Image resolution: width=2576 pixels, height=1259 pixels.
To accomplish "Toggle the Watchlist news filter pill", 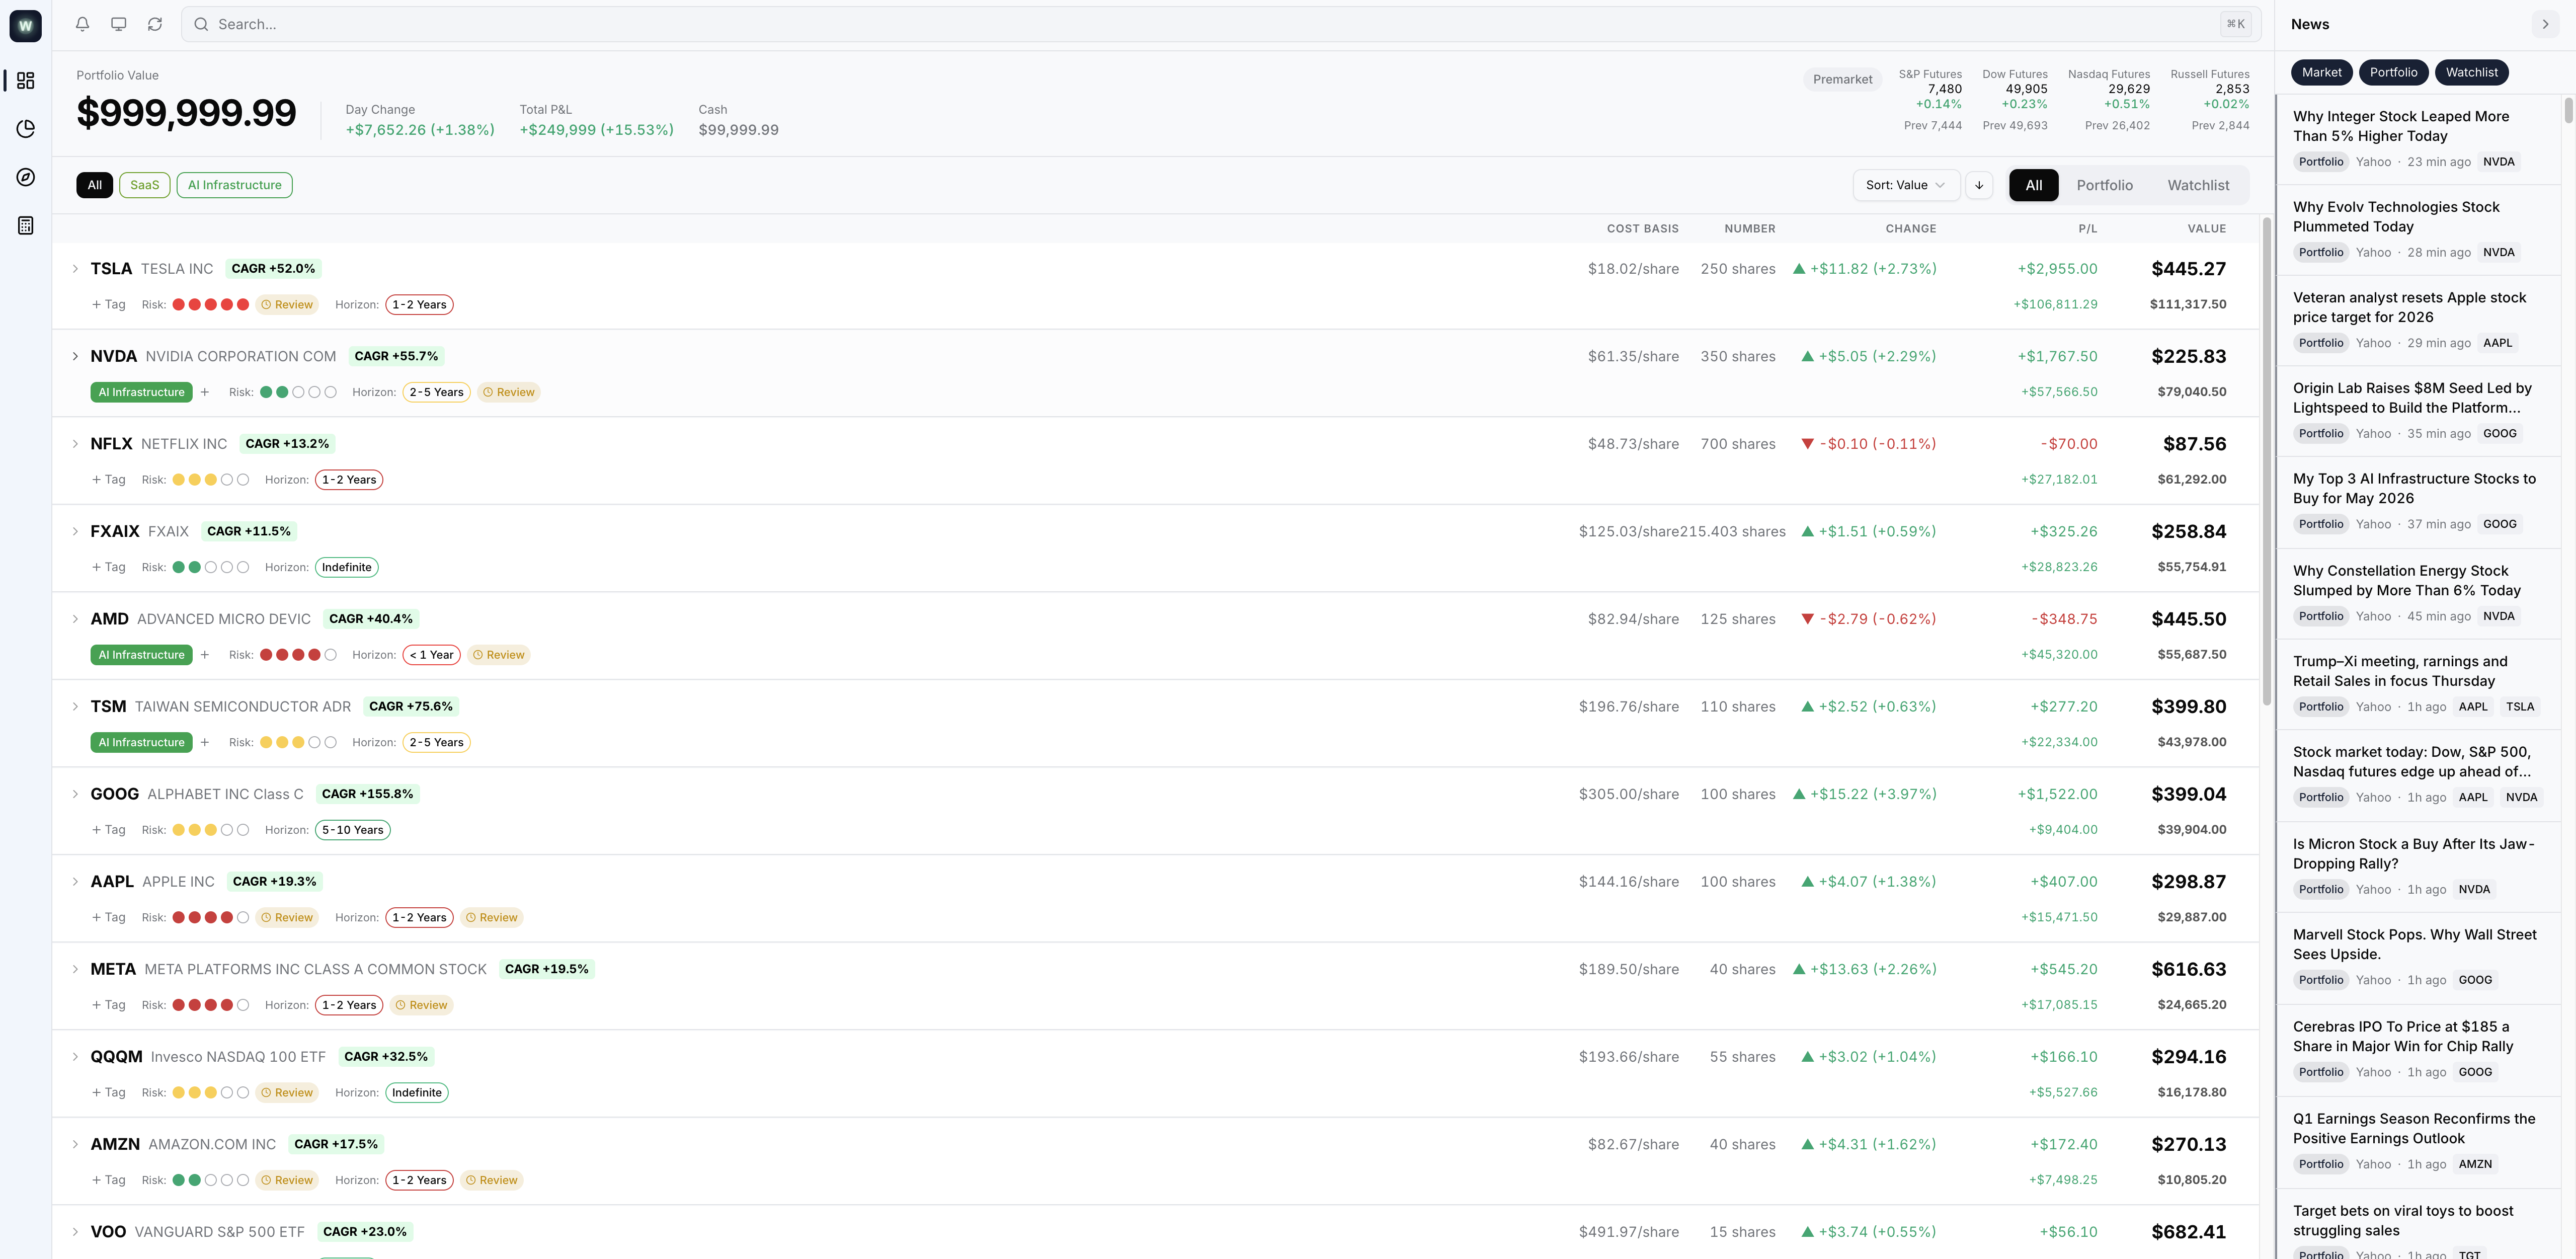I will point(2472,72).
